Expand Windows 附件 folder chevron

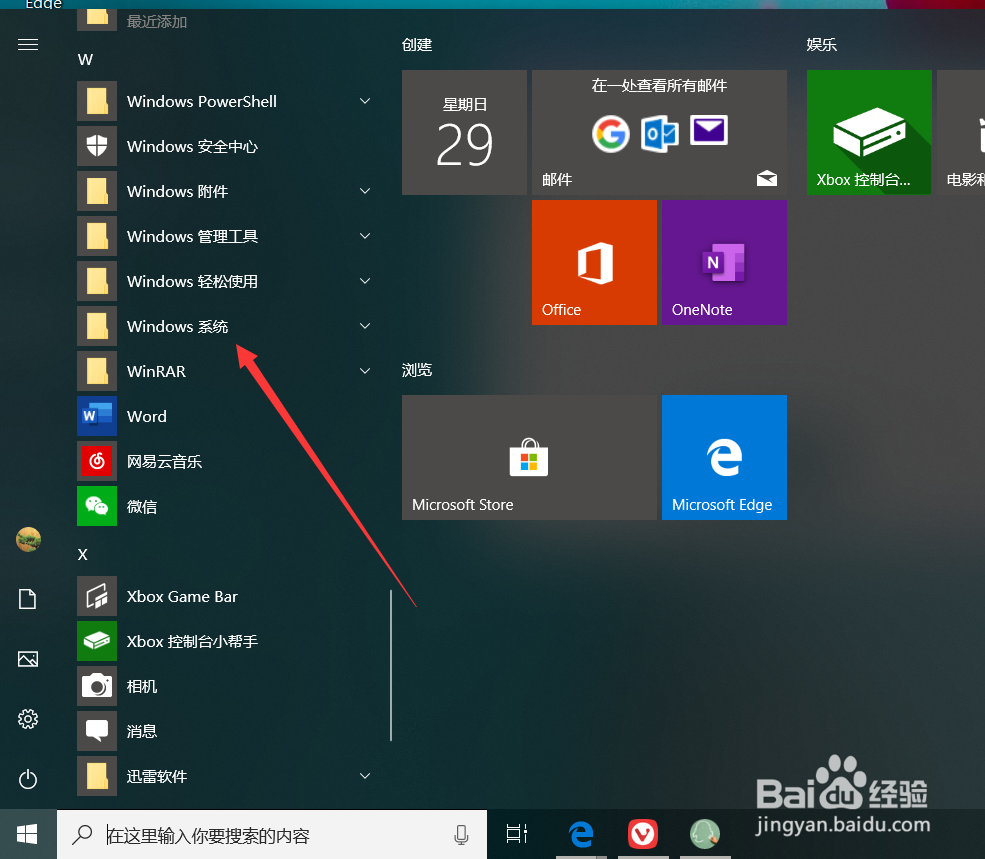pos(365,191)
